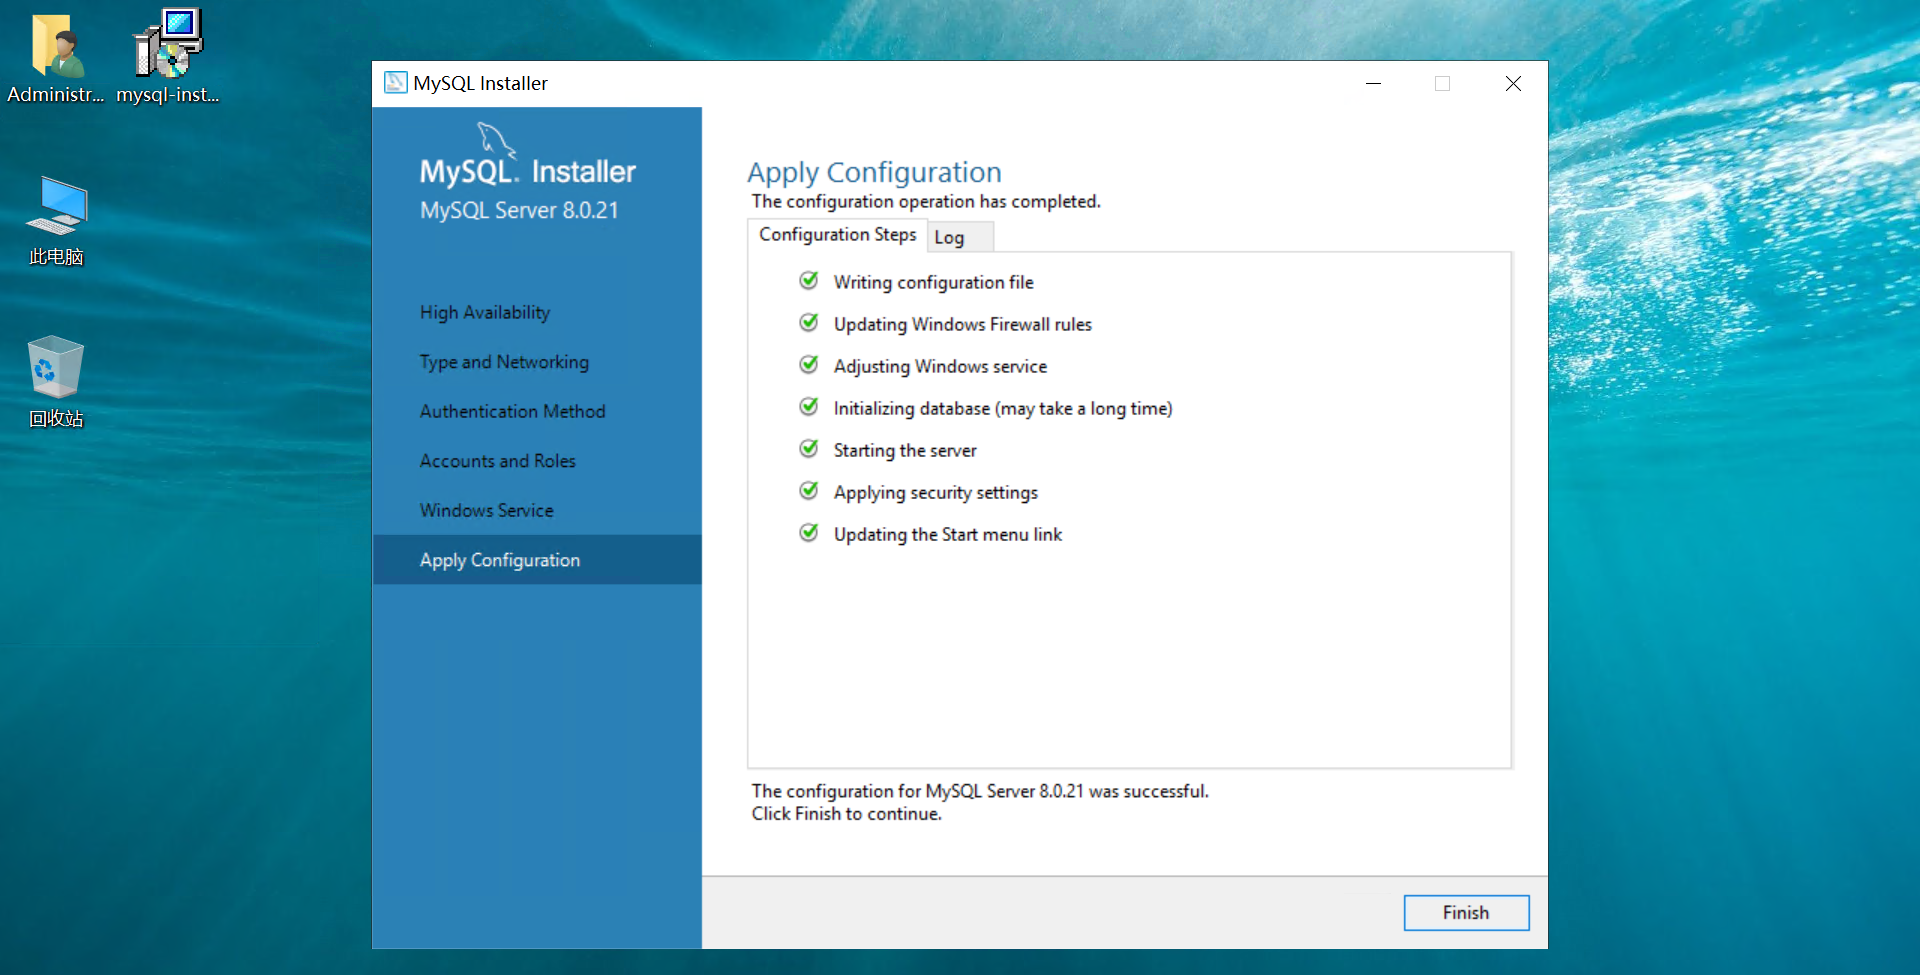This screenshot has height=975, width=1920.
Task: Select the mysql-installer desktop icon
Action: (x=168, y=57)
